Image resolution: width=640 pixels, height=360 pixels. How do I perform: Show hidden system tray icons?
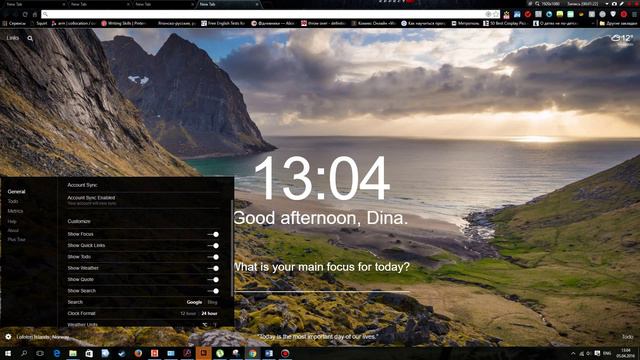(x=573, y=353)
